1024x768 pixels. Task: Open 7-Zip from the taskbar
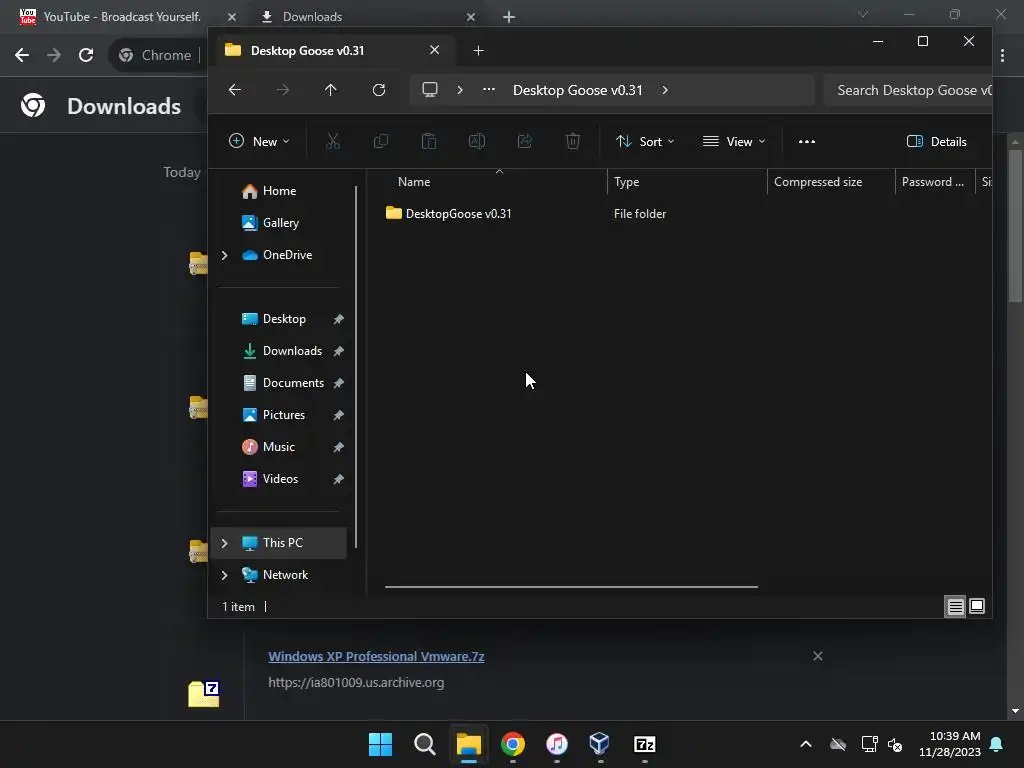(x=645, y=744)
